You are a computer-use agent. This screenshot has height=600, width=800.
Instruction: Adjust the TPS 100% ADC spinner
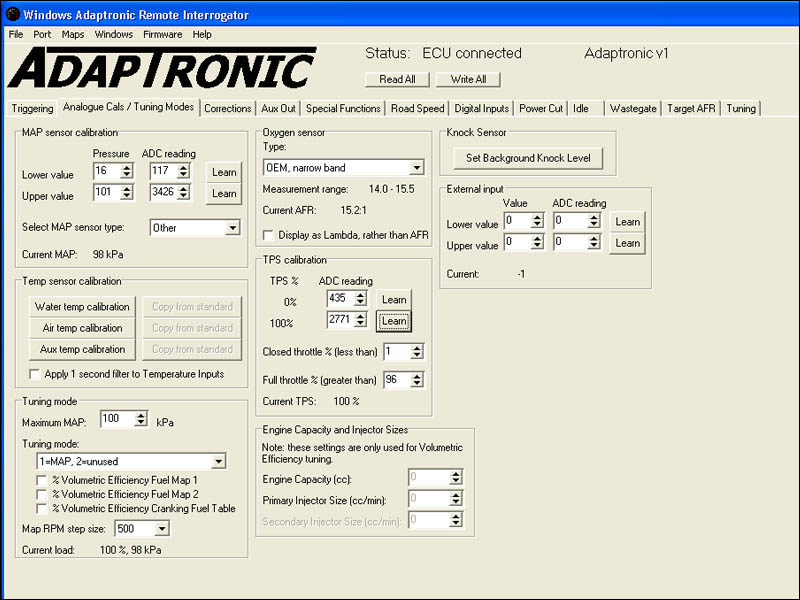(360, 319)
